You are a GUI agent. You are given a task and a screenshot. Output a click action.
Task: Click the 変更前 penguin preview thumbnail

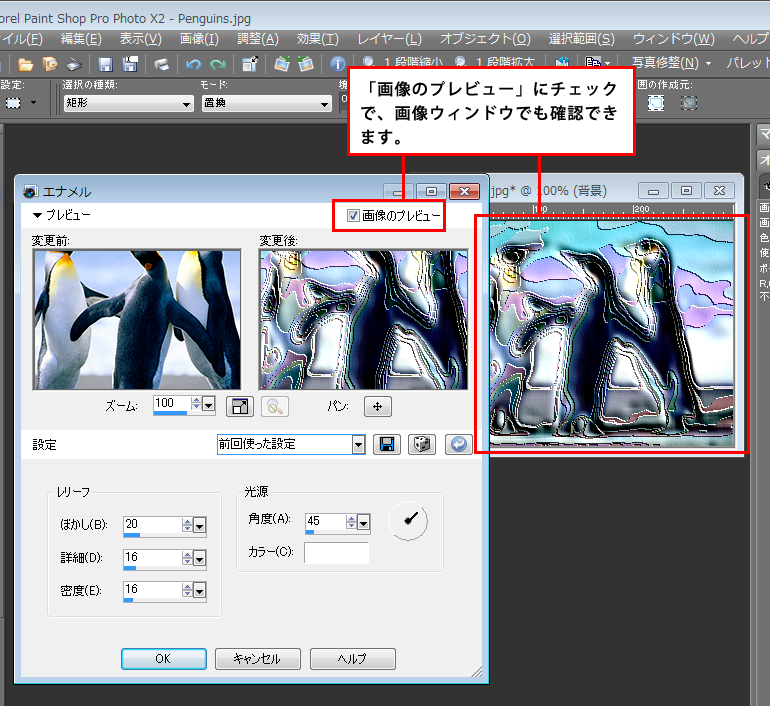[137, 320]
